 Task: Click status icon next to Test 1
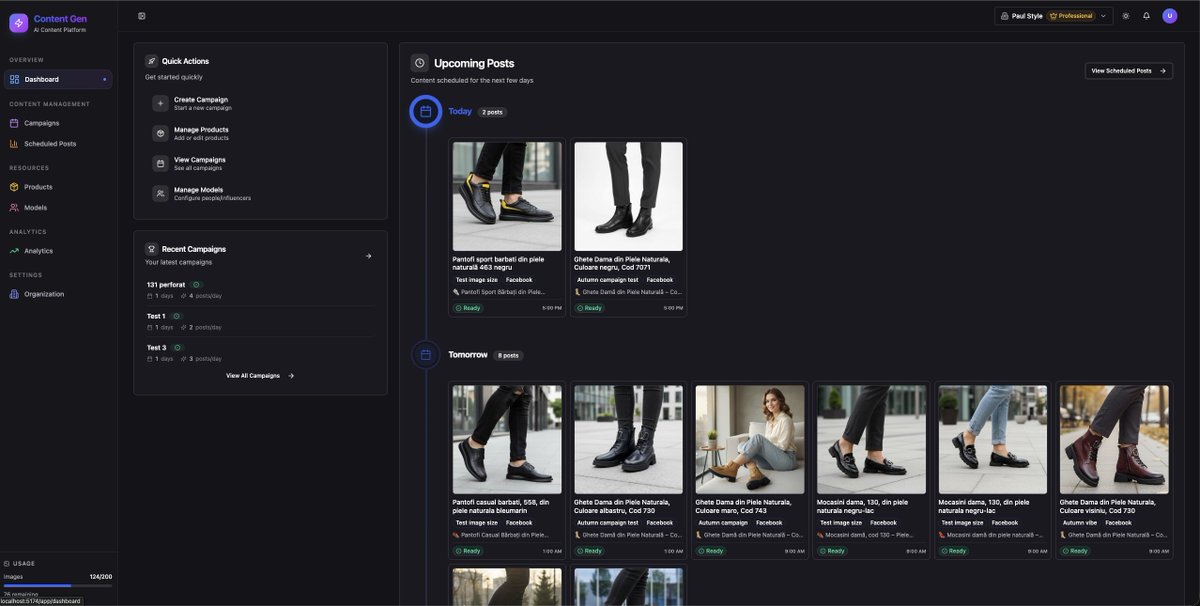click(176, 316)
